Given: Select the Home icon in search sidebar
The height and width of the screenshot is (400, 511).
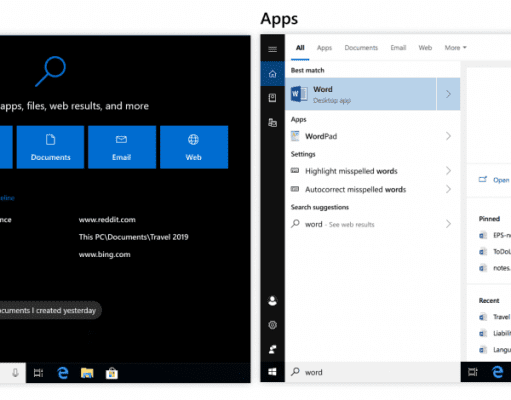Looking at the screenshot, I should click(x=272, y=74).
